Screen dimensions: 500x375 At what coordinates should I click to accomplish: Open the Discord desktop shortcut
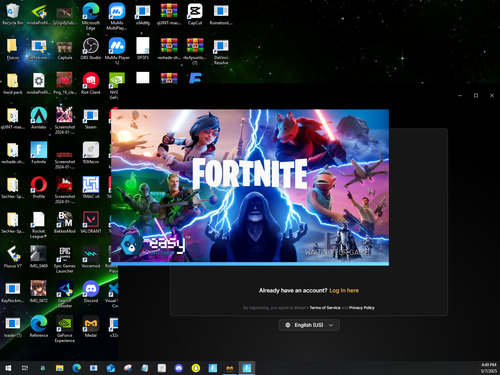[91, 292]
